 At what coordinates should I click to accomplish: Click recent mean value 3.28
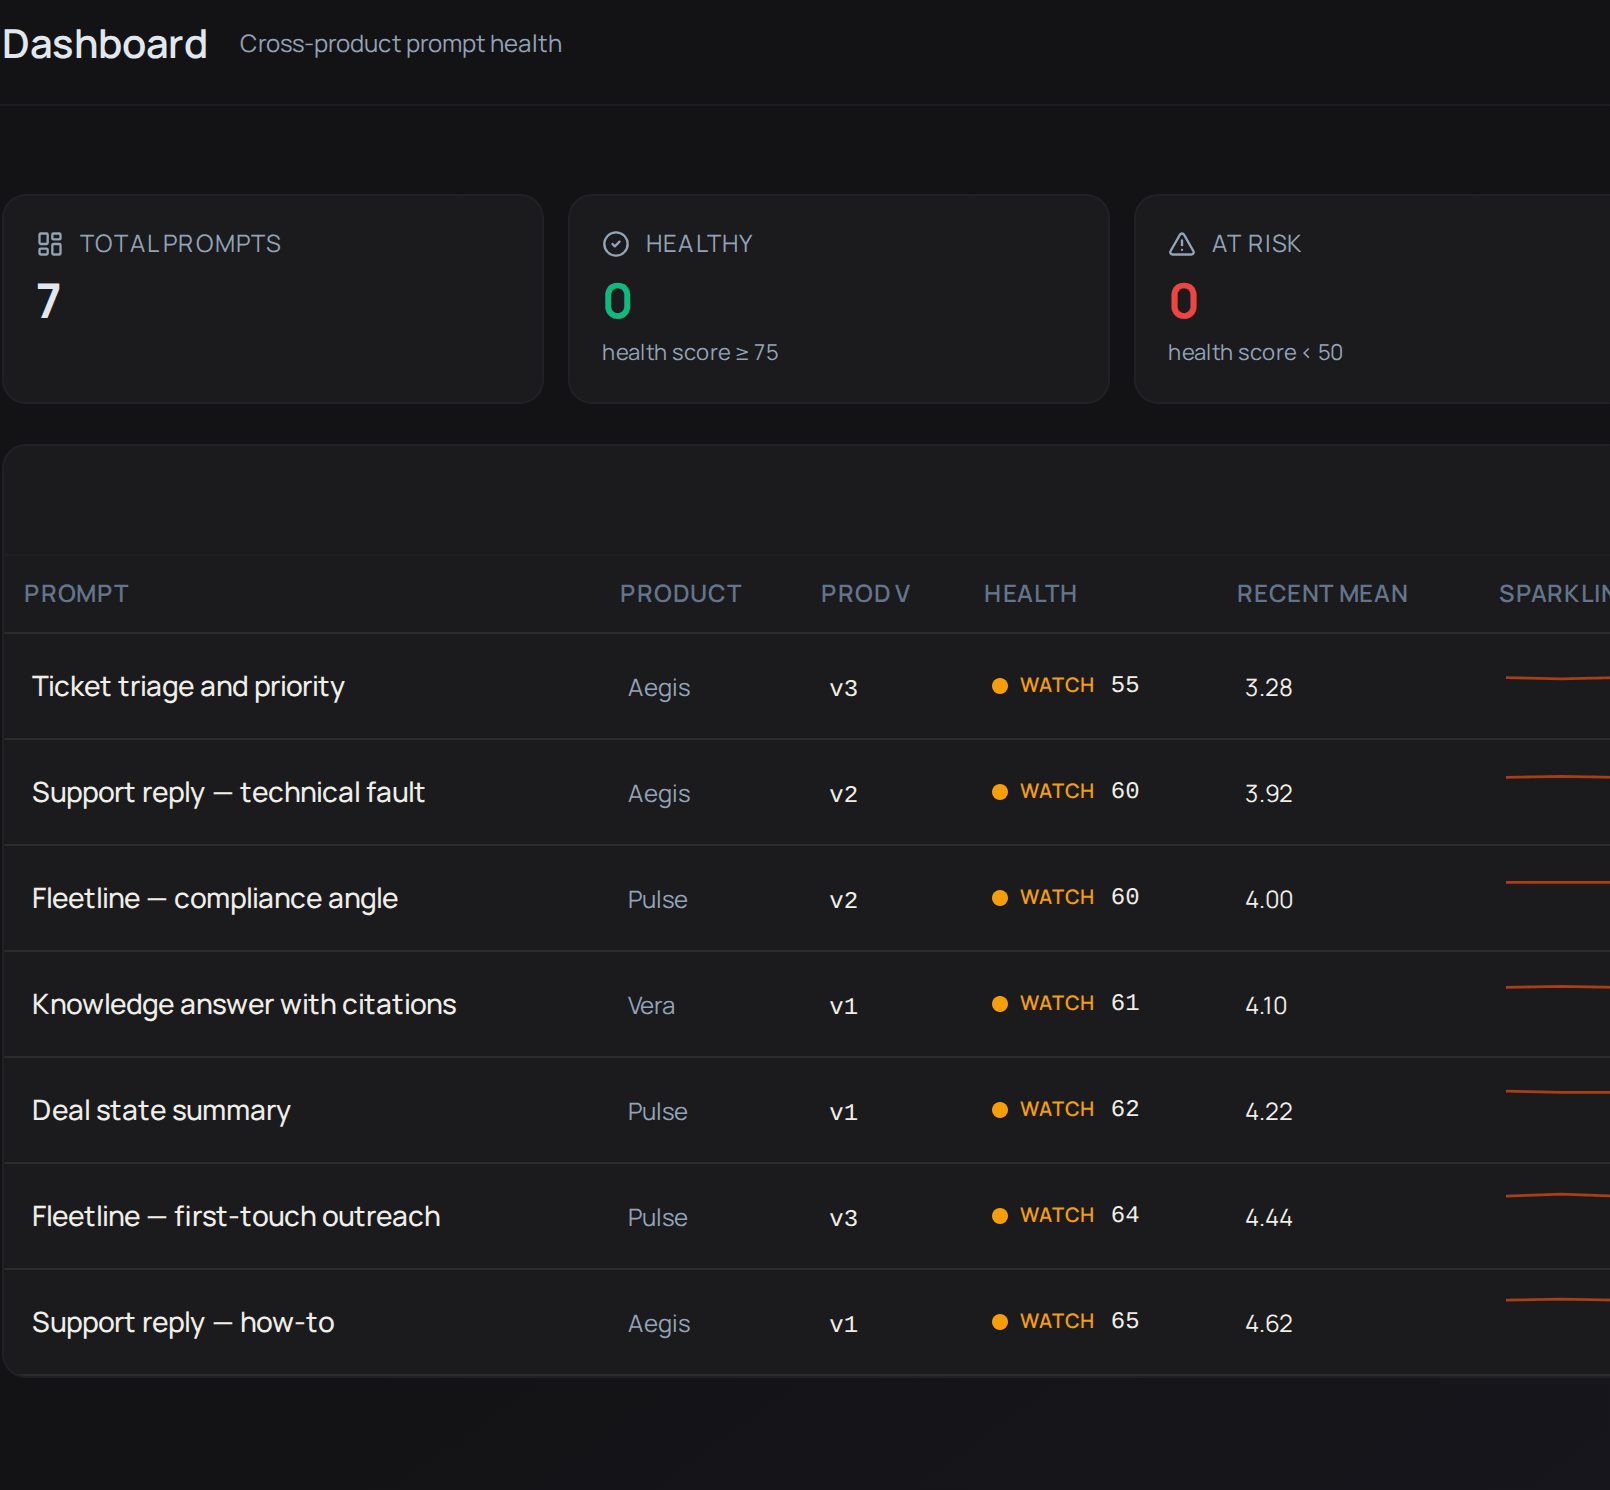pos(1268,688)
